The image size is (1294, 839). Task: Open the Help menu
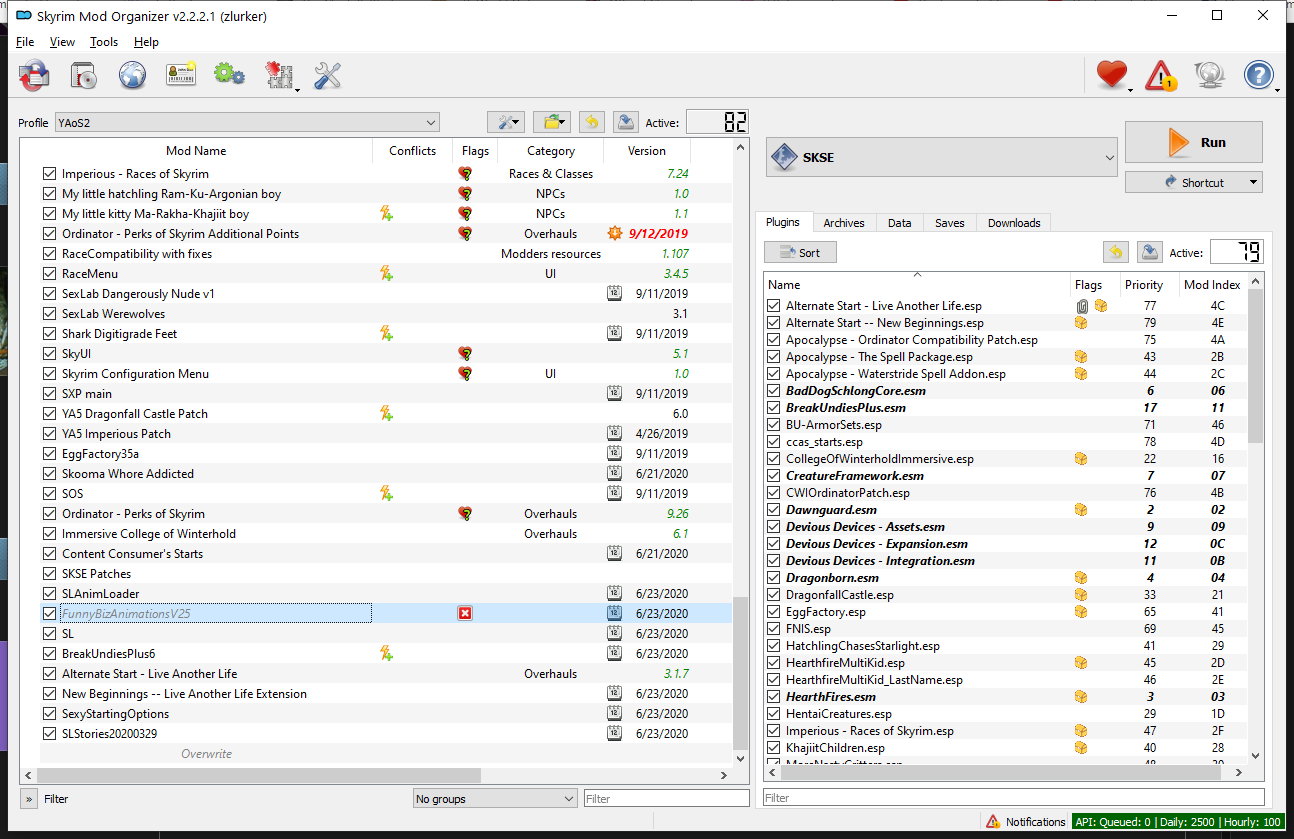pos(146,42)
